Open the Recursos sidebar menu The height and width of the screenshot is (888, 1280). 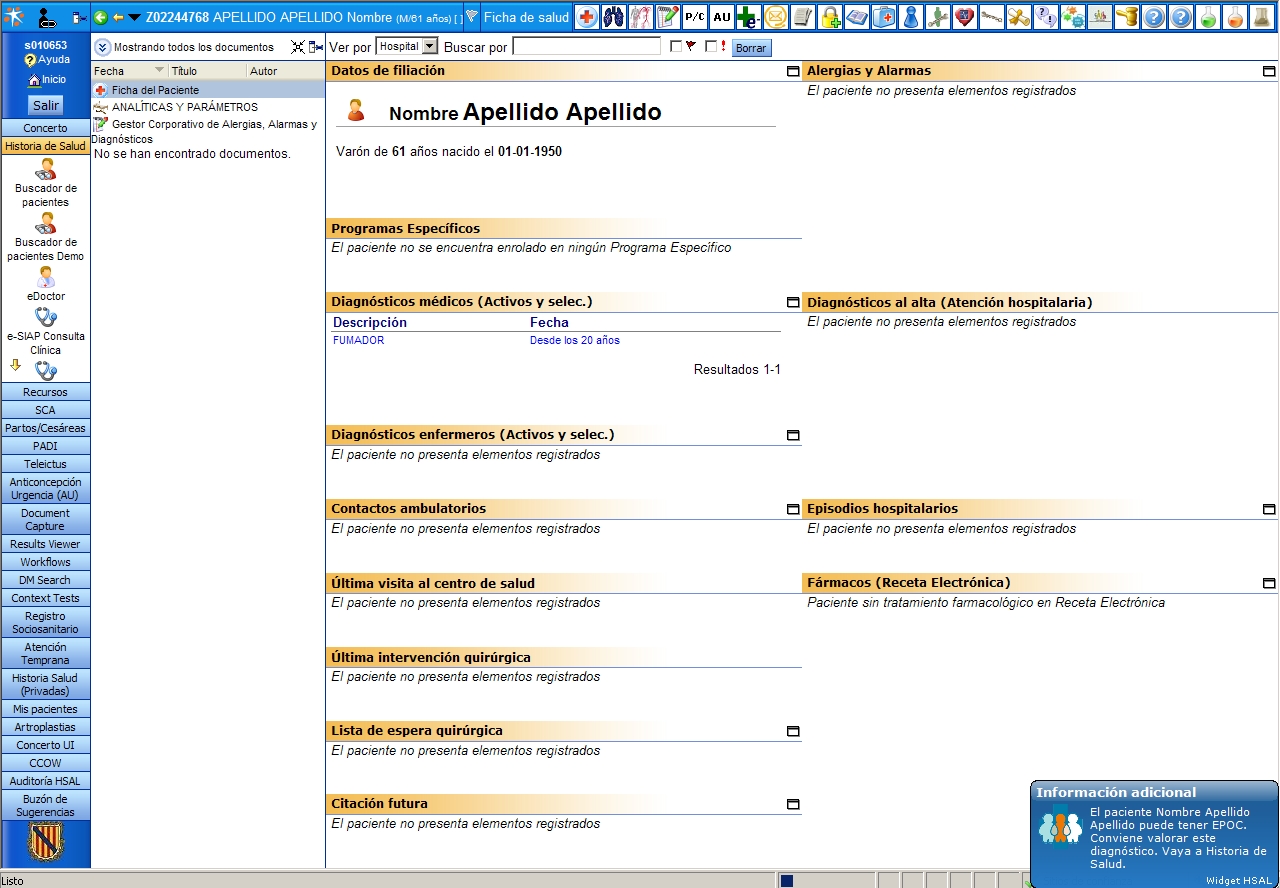pos(45,392)
